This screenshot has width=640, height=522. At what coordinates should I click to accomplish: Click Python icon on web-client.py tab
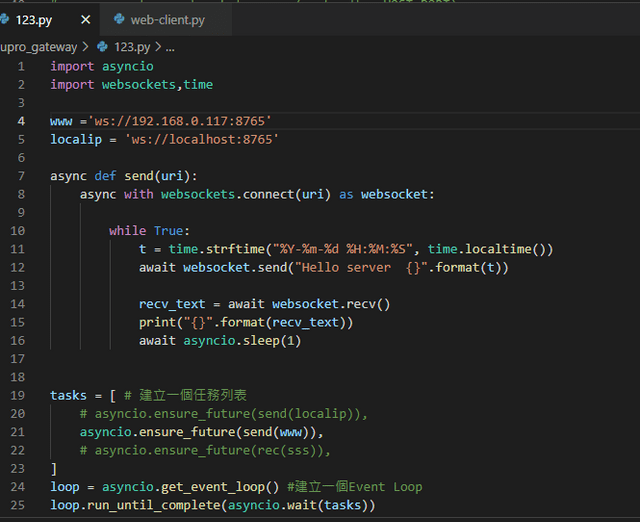tap(119, 19)
